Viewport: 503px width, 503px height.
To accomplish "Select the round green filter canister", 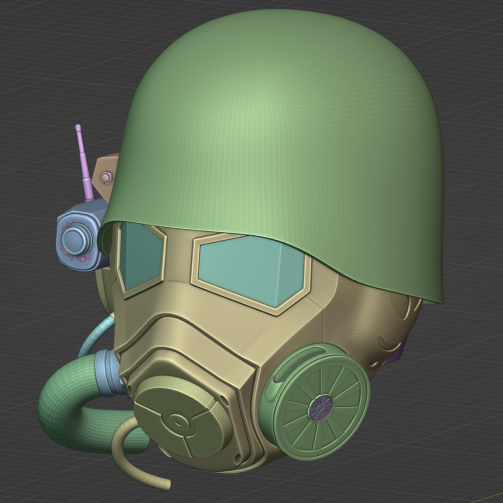I will pyautogui.click(x=315, y=402).
